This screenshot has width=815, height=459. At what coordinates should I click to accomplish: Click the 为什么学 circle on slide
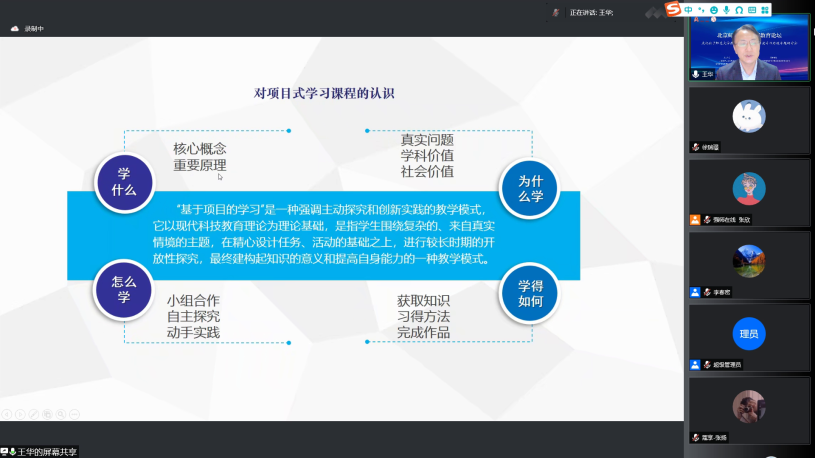[x=530, y=187]
